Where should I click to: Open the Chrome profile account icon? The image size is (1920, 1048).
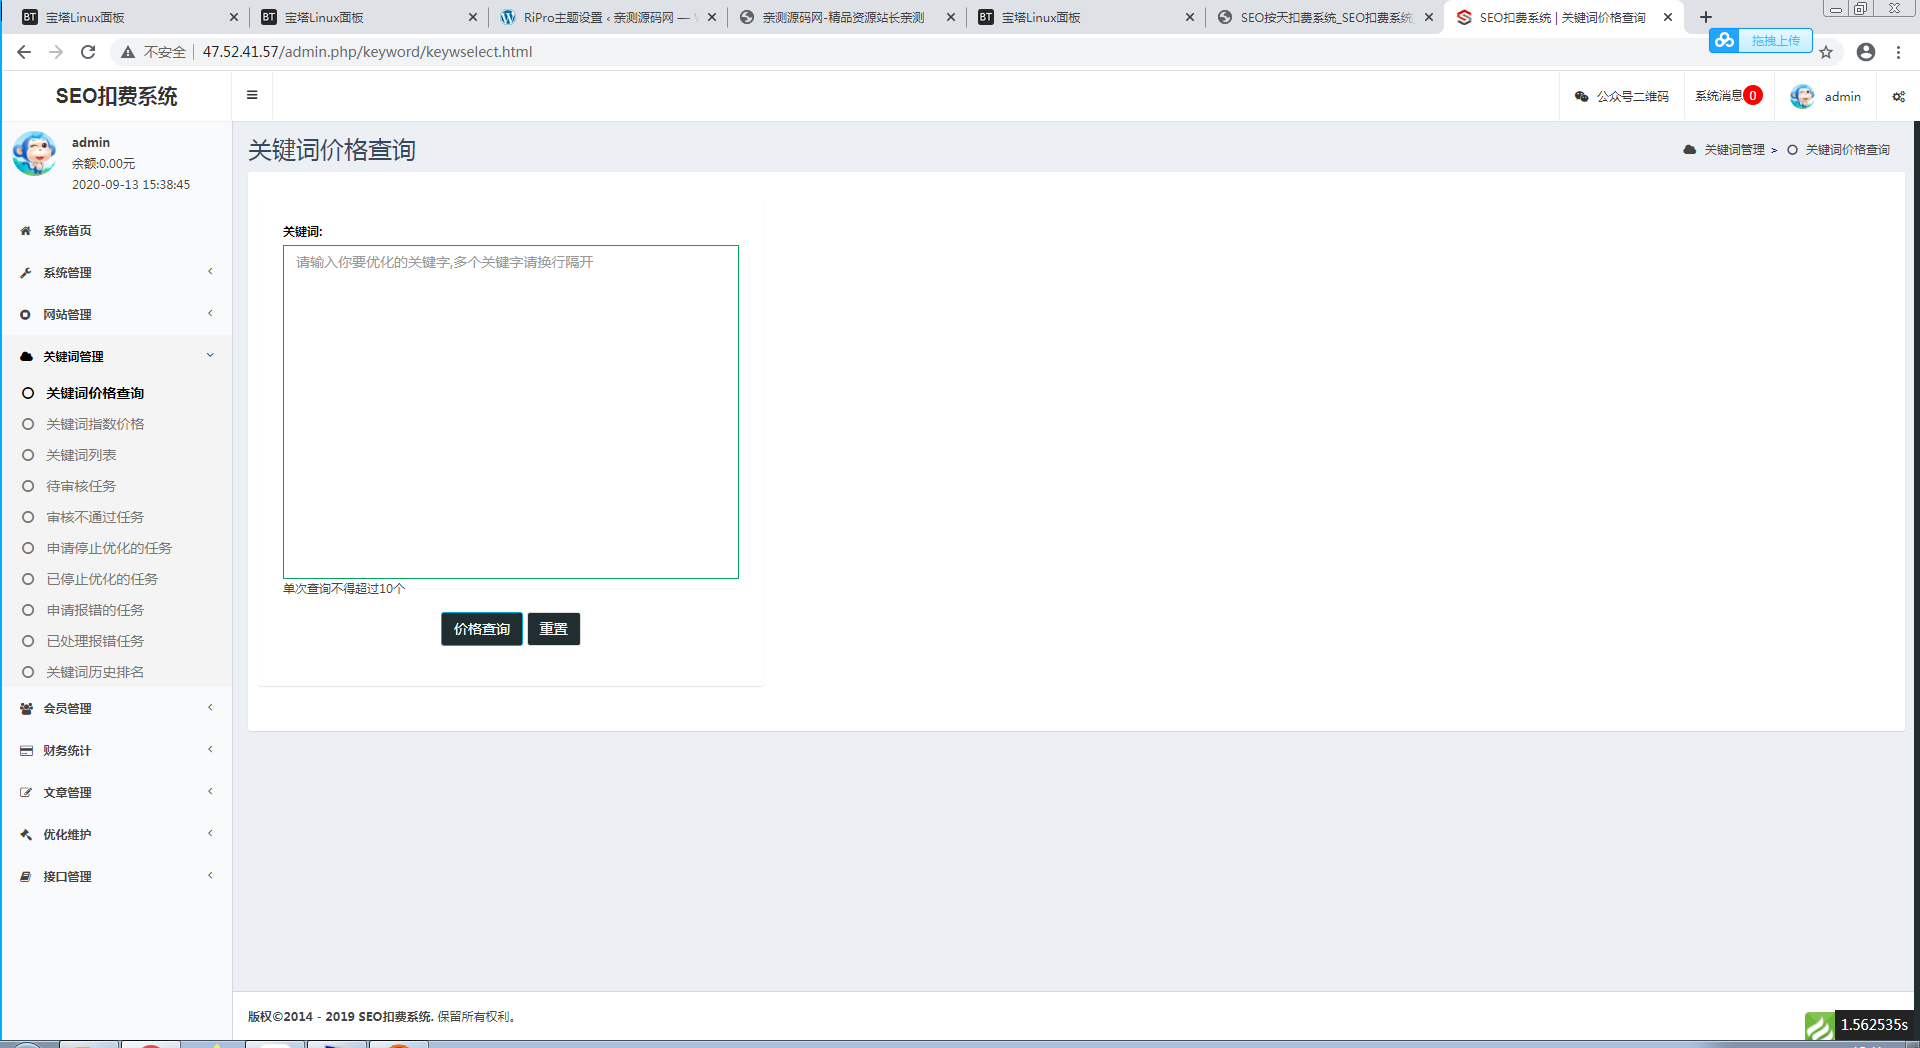1866,52
